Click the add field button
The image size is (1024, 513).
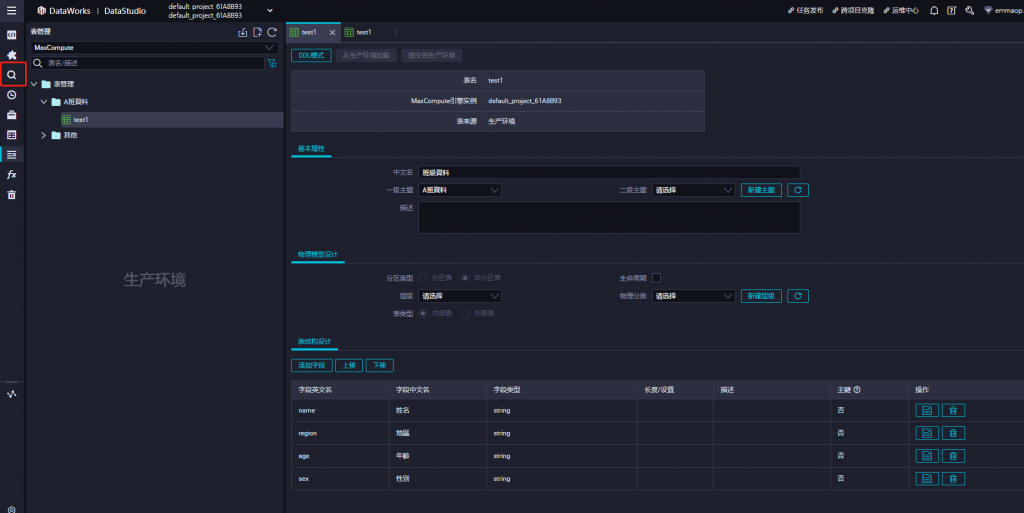(312, 365)
